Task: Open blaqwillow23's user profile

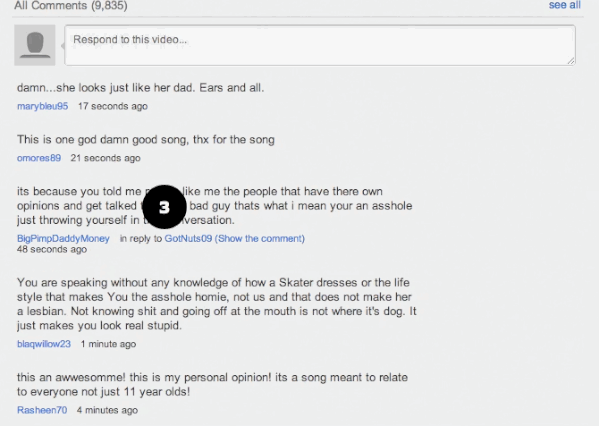Action: [x=44, y=344]
